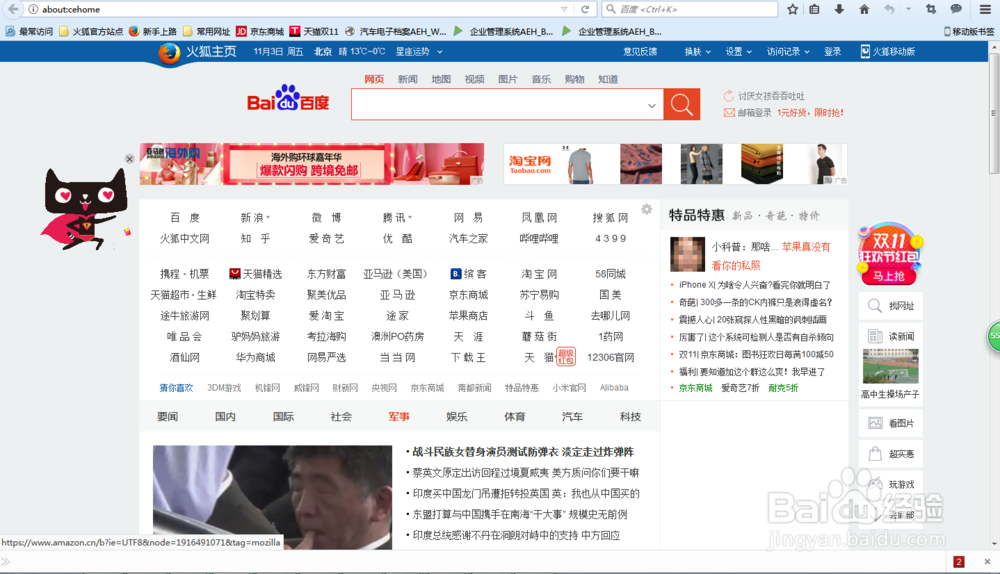Open the 高中生操场产子 news thumbnail

890,368
